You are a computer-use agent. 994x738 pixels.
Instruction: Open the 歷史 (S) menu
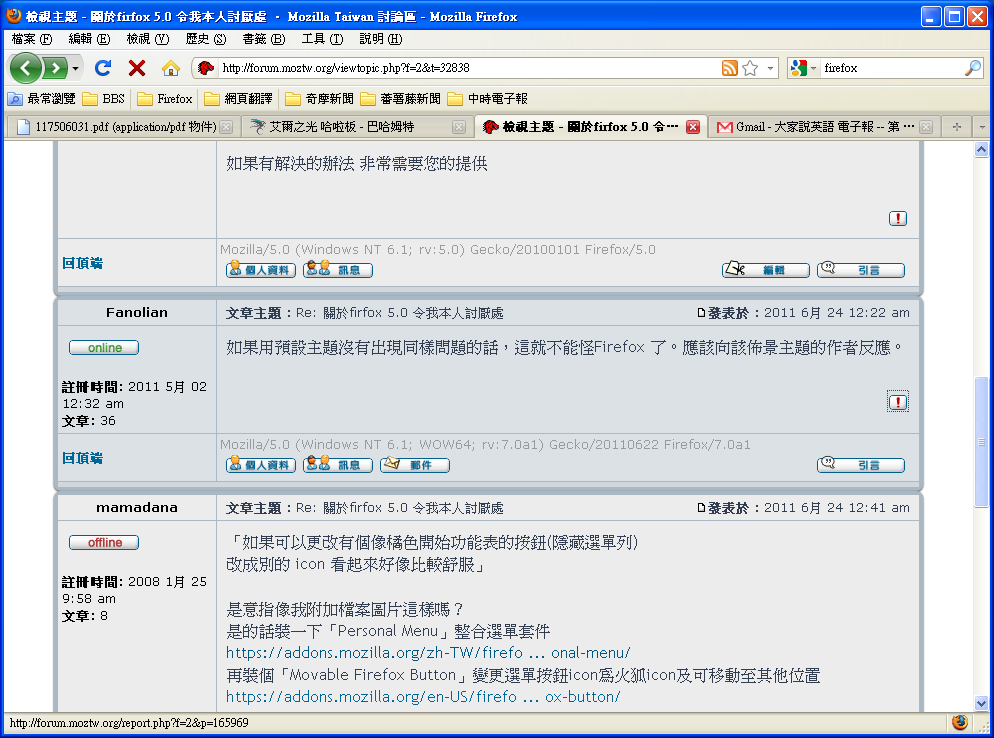click(x=205, y=39)
